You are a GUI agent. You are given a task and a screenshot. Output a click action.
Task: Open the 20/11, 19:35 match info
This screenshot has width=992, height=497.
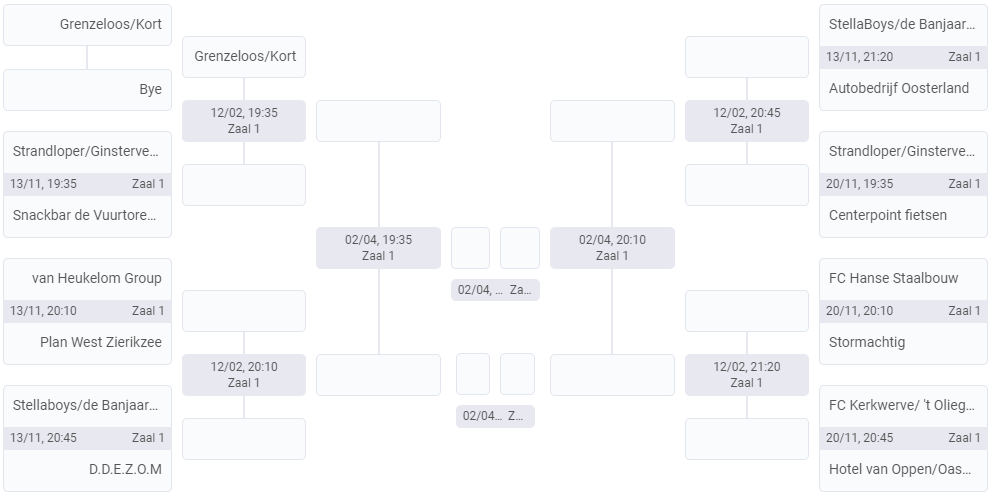903,184
